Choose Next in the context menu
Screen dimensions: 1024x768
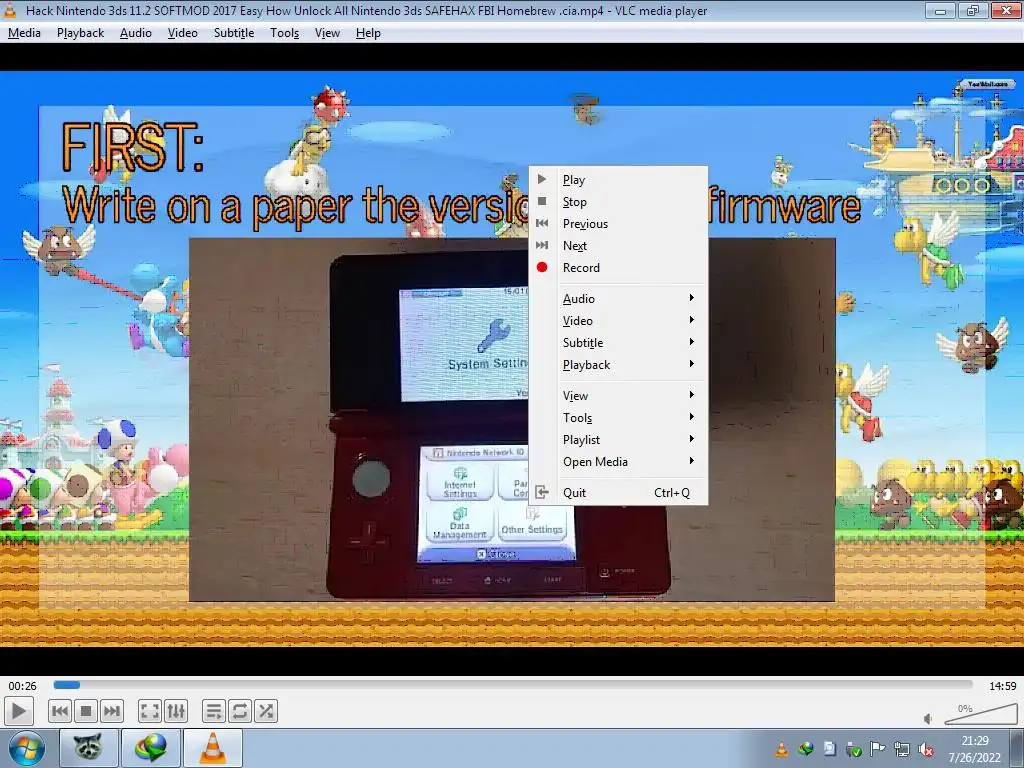(618, 246)
